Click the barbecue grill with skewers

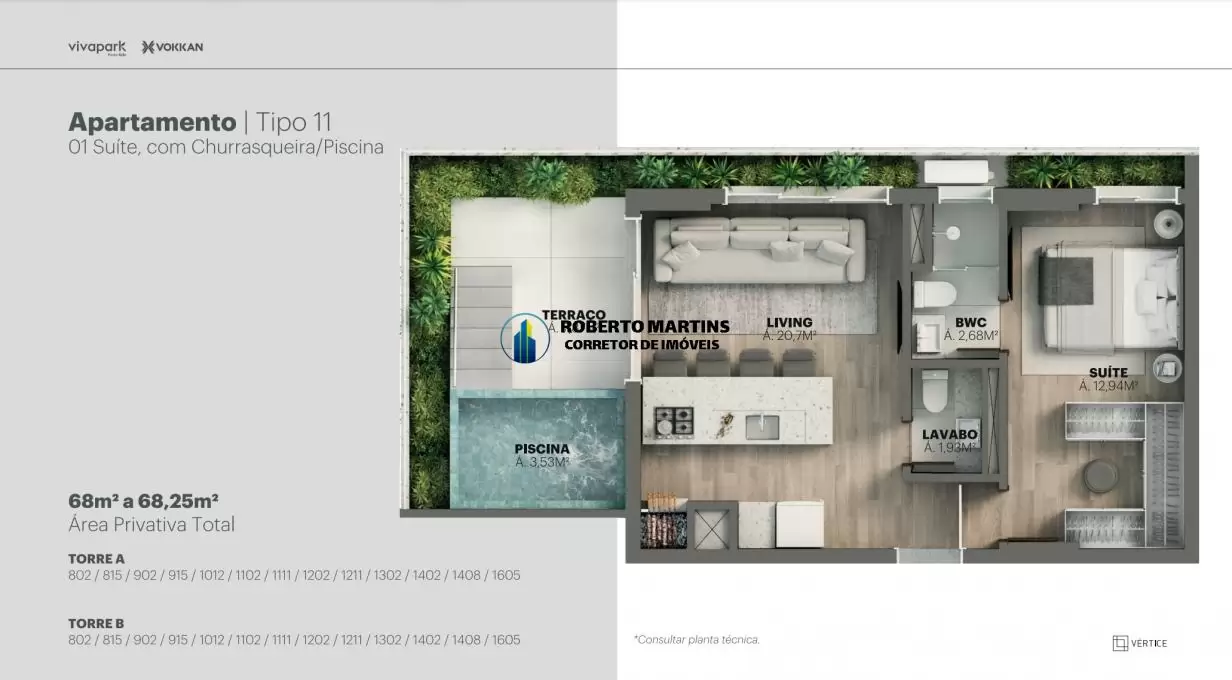pos(664,522)
